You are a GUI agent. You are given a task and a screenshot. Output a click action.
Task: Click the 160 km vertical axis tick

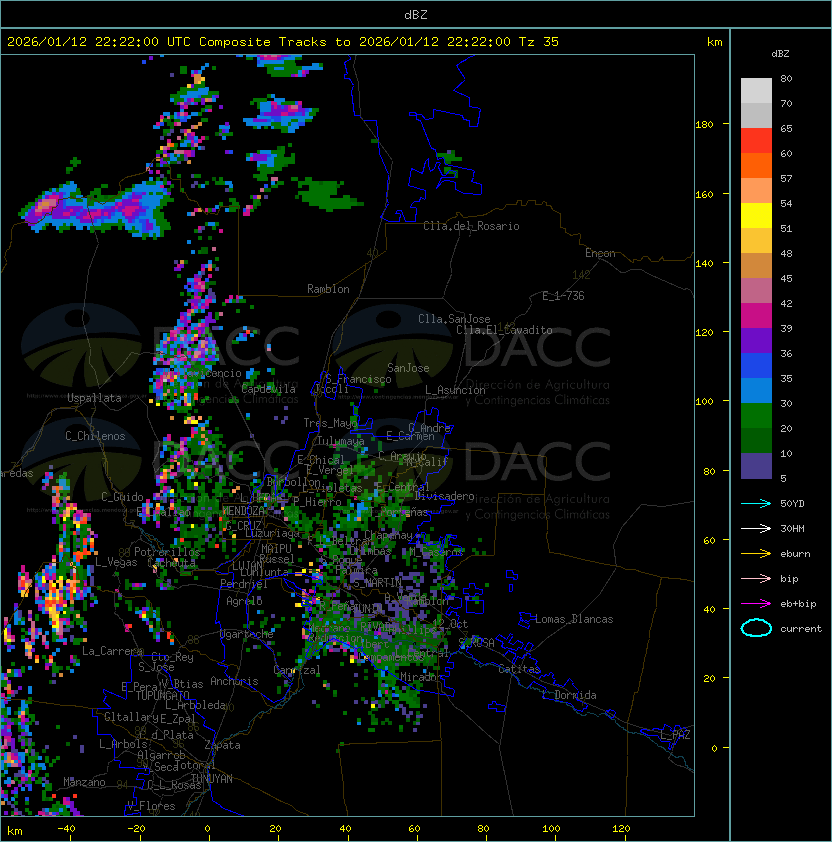(x=704, y=194)
